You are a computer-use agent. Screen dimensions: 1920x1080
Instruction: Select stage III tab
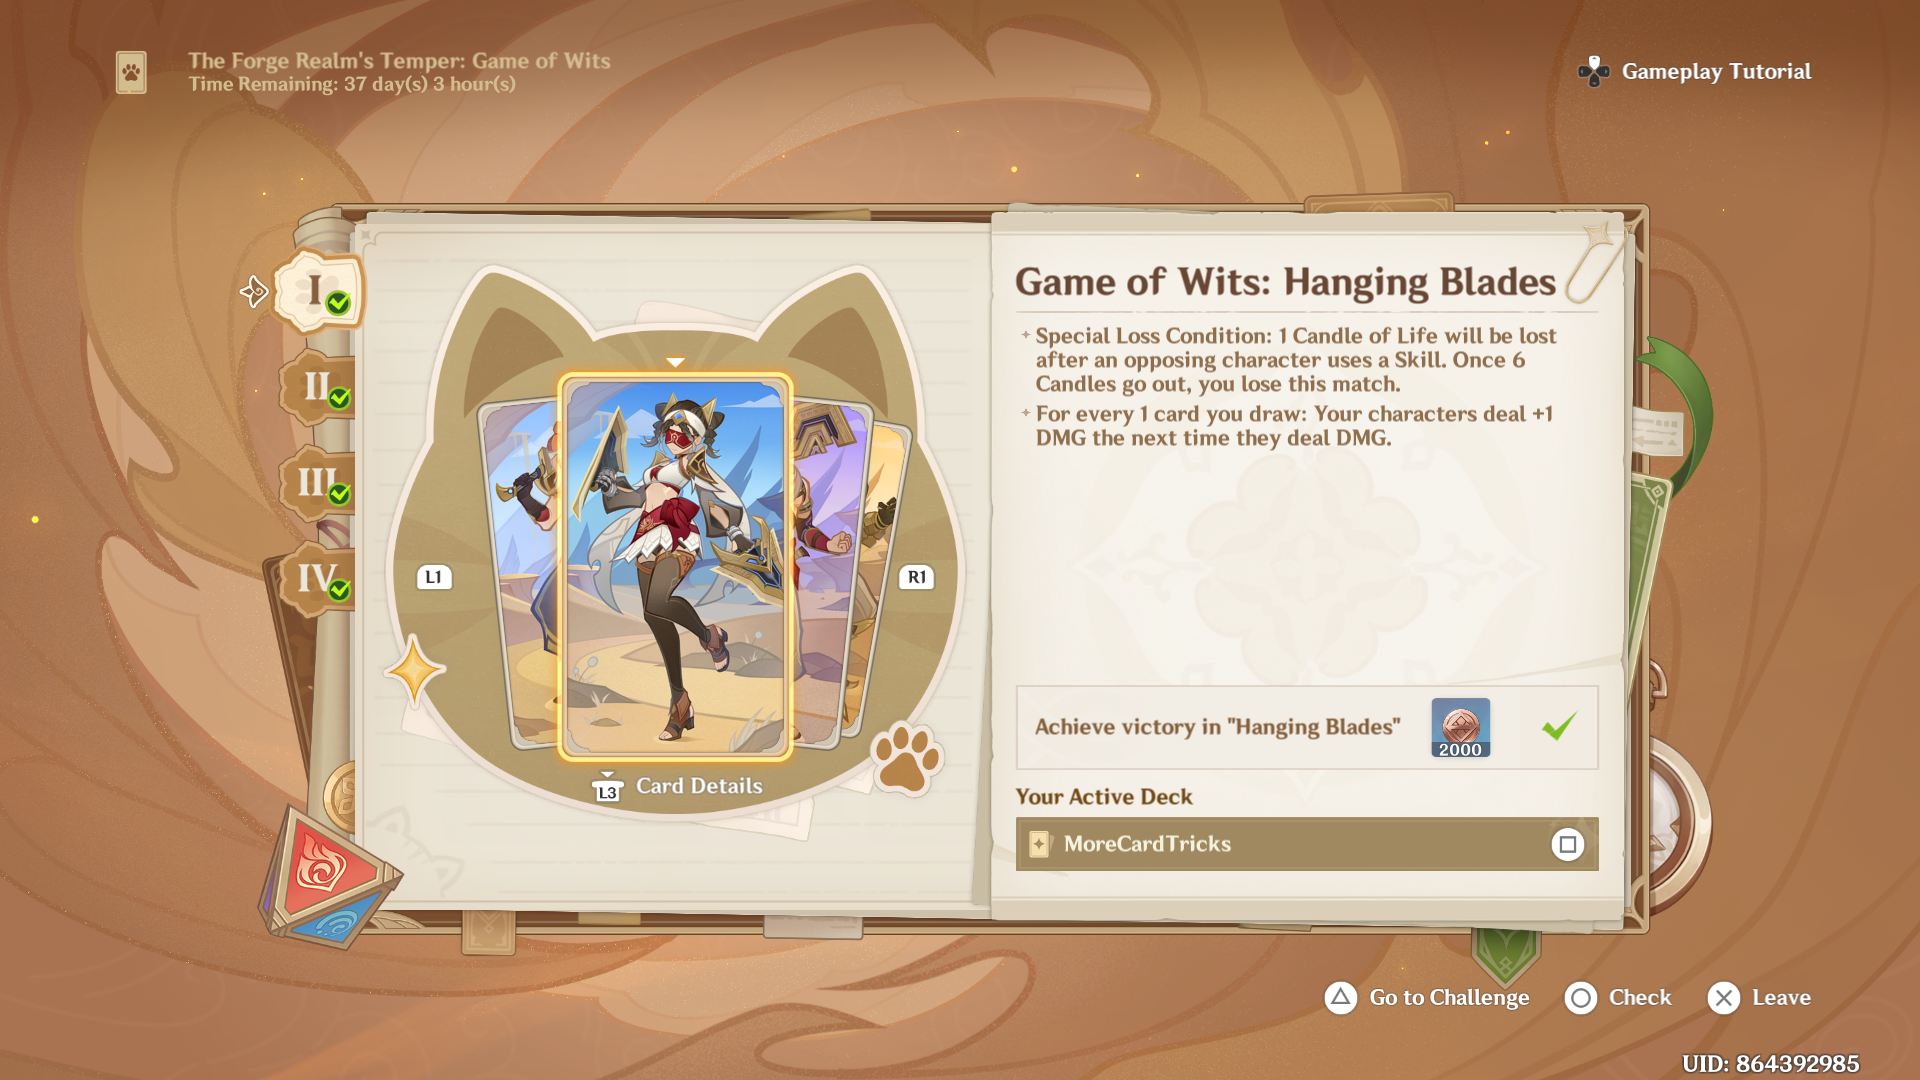[x=318, y=483]
